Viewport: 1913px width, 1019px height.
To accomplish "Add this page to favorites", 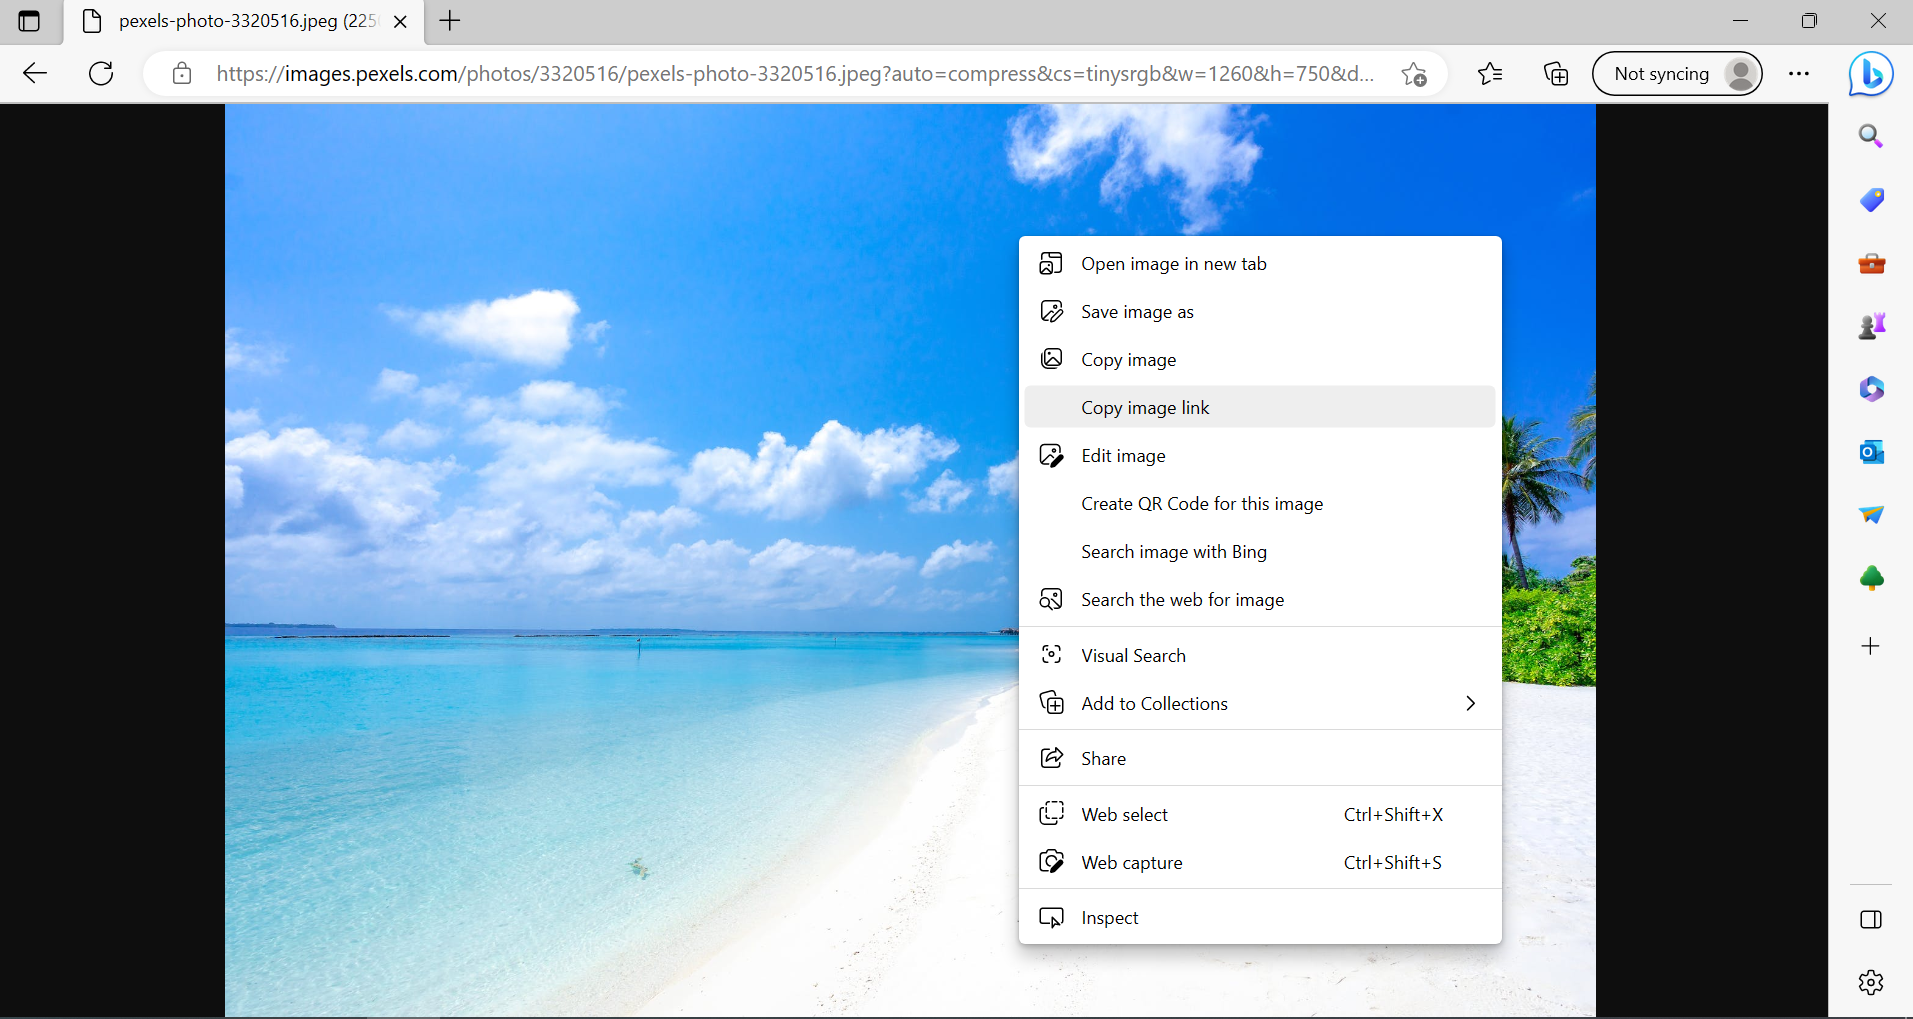I will coord(1414,74).
